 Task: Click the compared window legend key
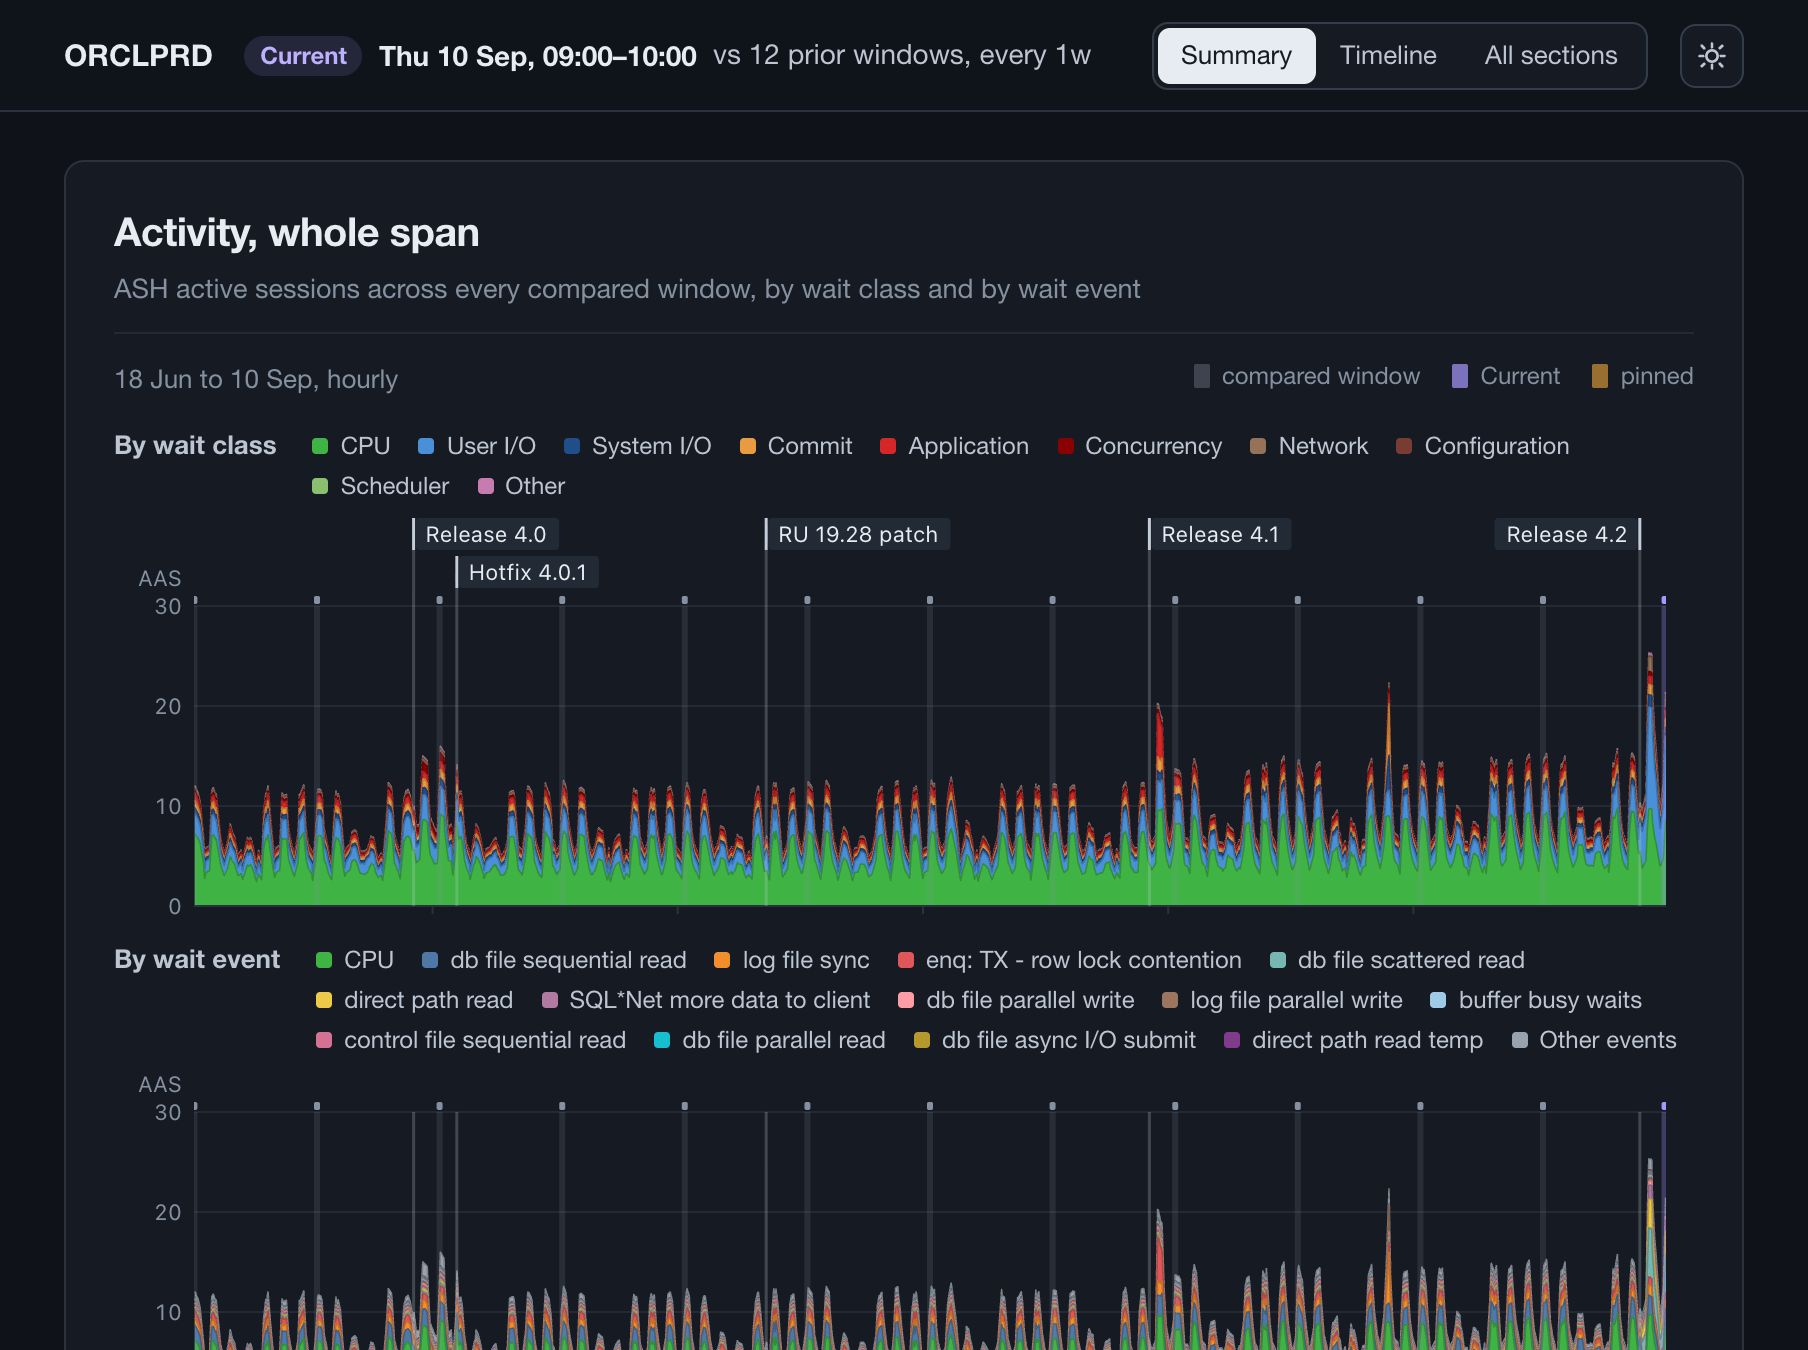(1307, 376)
